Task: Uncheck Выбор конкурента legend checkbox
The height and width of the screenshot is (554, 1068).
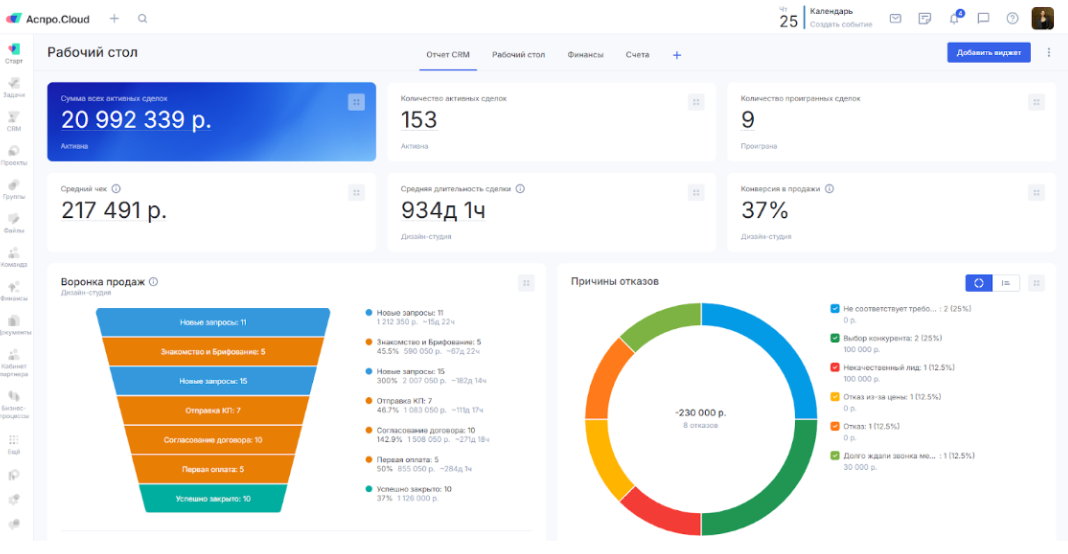Action: click(x=835, y=338)
